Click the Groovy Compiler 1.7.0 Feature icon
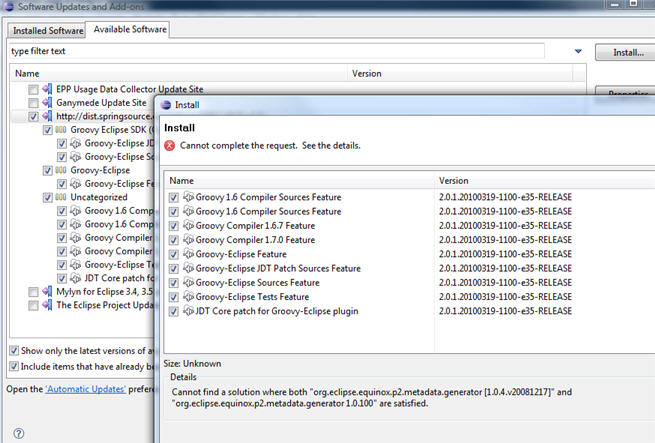 click(188, 240)
